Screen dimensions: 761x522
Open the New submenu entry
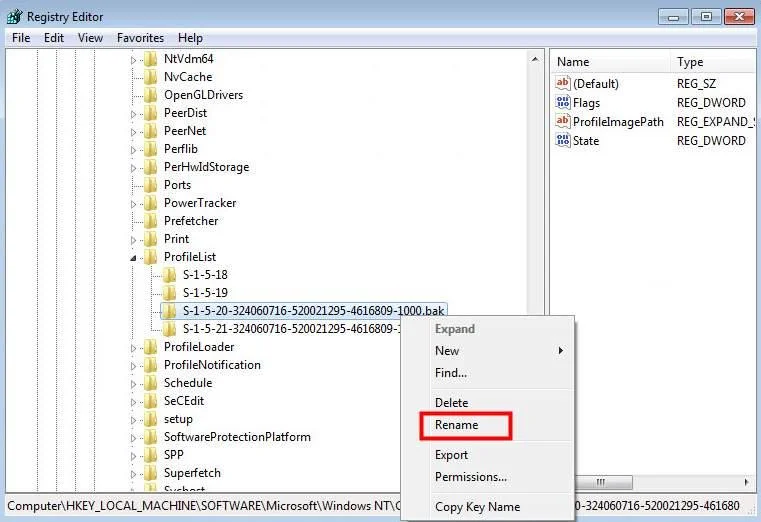pos(500,351)
